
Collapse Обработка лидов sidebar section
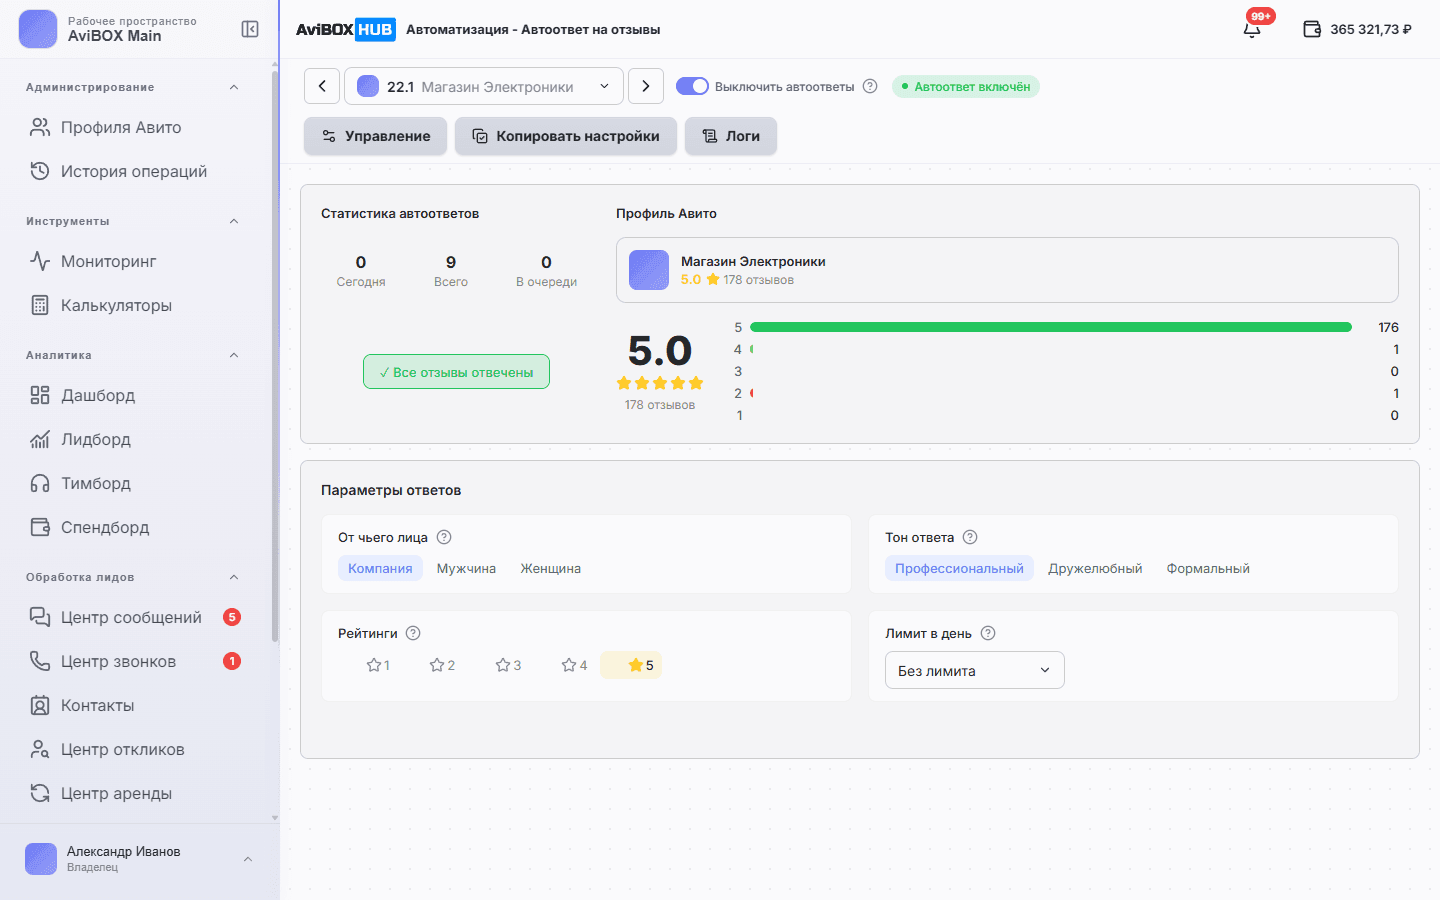[234, 577]
